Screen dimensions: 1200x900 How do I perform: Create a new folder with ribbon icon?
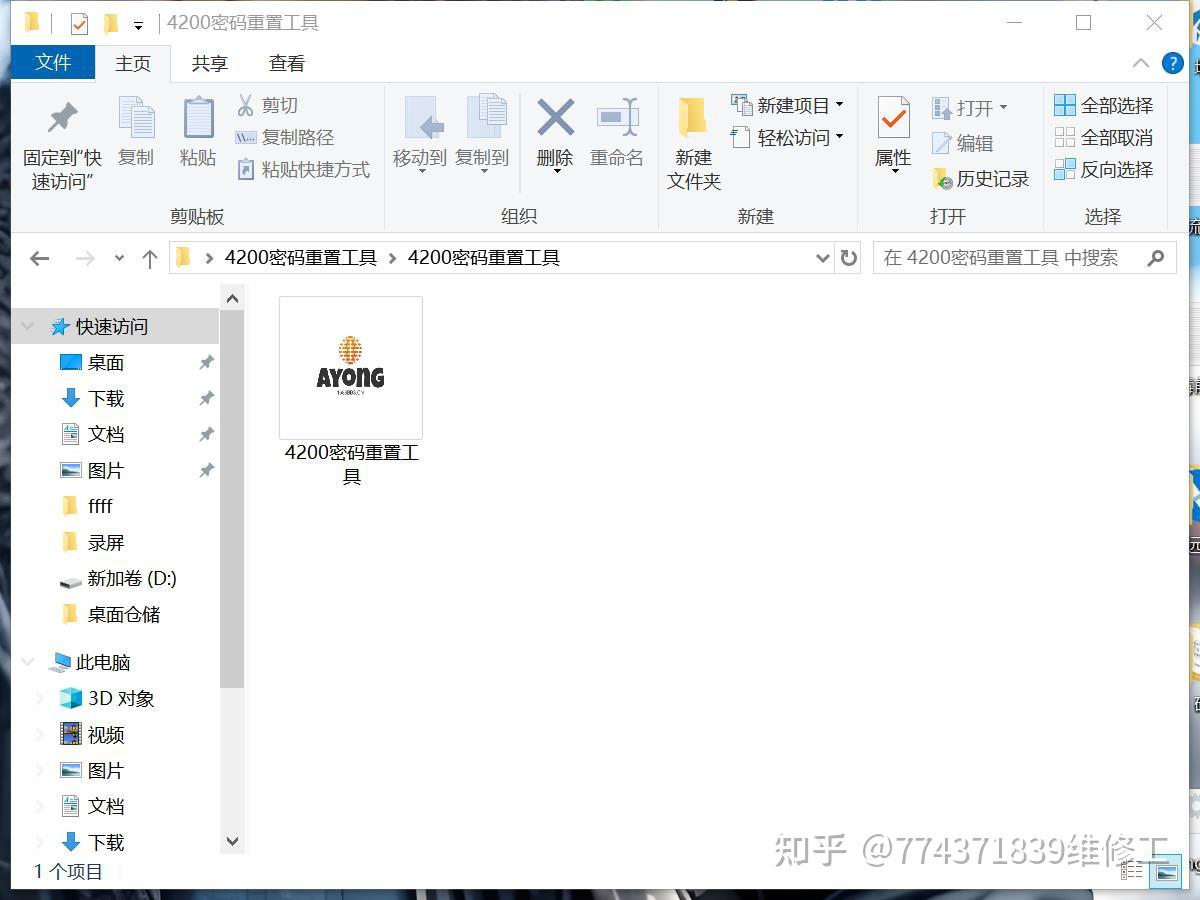(693, 120)
